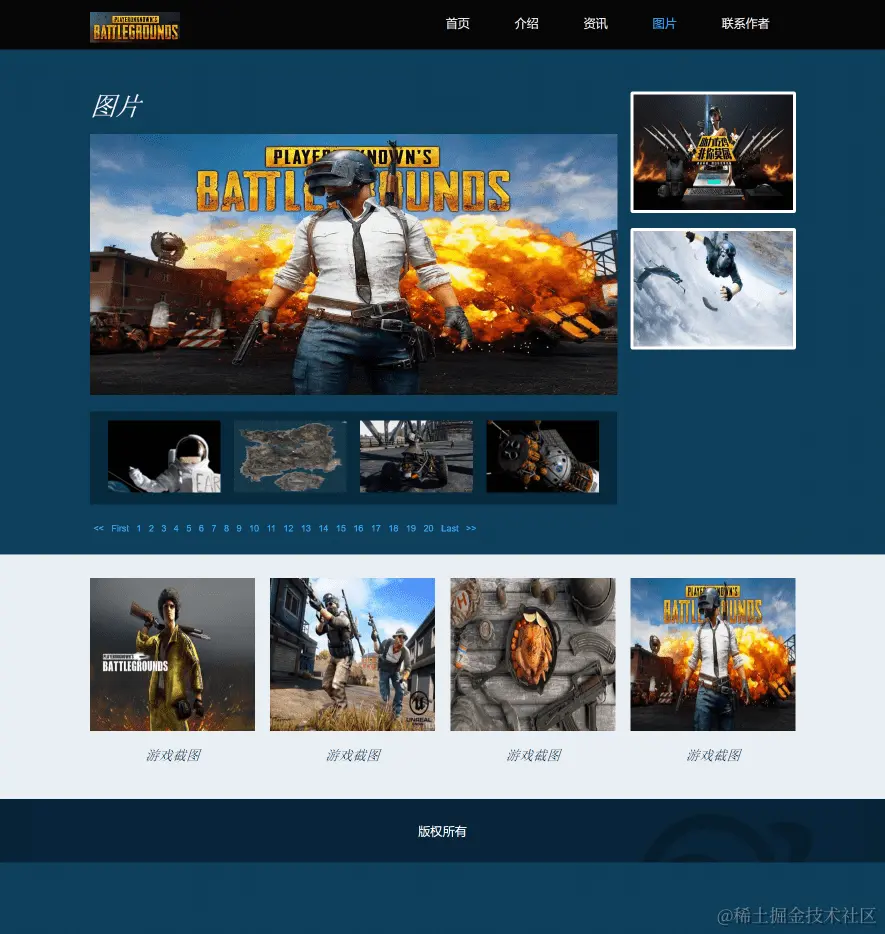
Task: Open the skydiving sidebar image
Action: 713,289
